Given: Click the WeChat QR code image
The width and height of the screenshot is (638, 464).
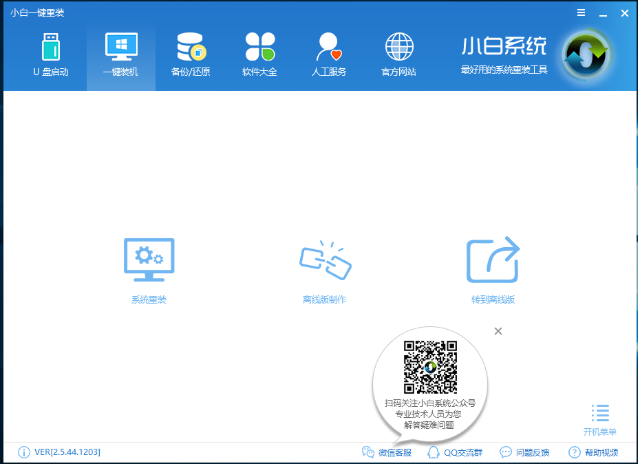Looking at the screenshot, I should coord(430,368).
